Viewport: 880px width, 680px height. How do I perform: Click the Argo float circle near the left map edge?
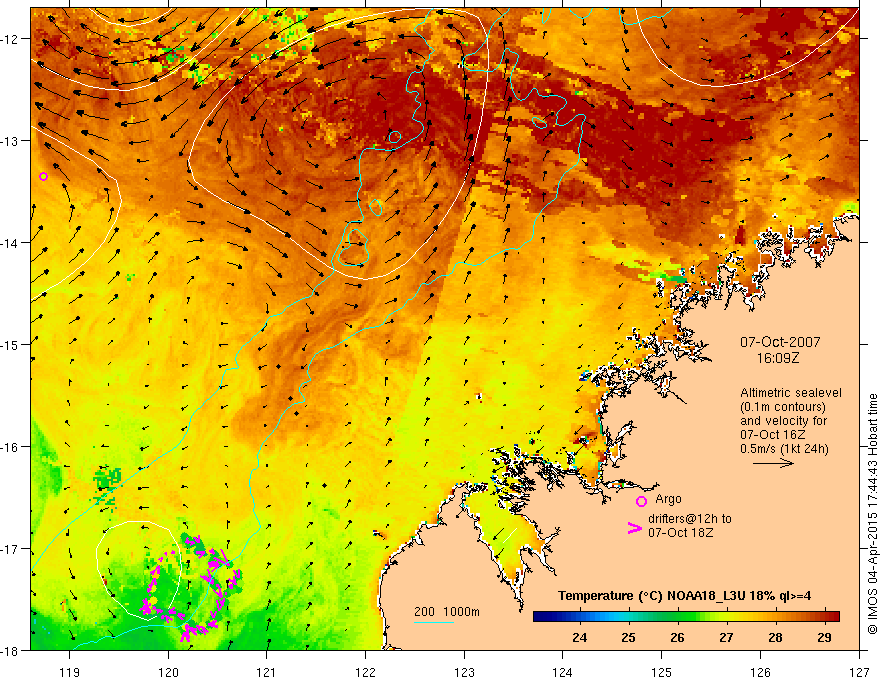coord(44,176)
